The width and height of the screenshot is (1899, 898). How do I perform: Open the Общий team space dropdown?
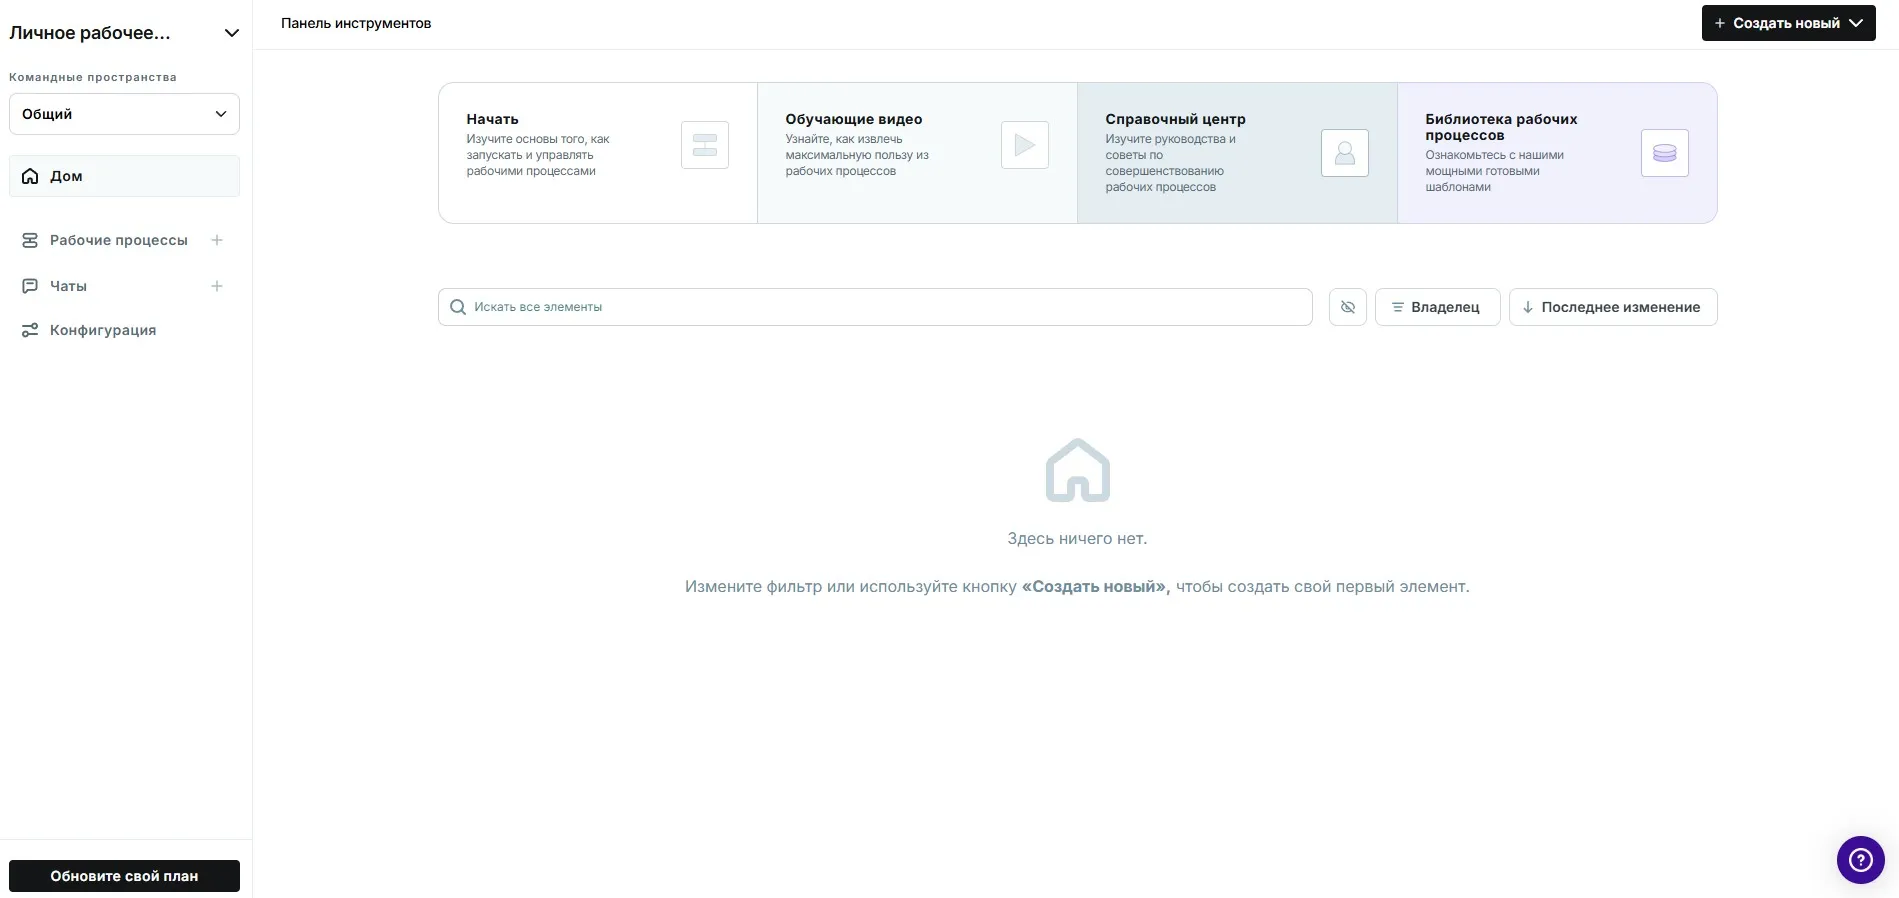[x=124, y=114]
